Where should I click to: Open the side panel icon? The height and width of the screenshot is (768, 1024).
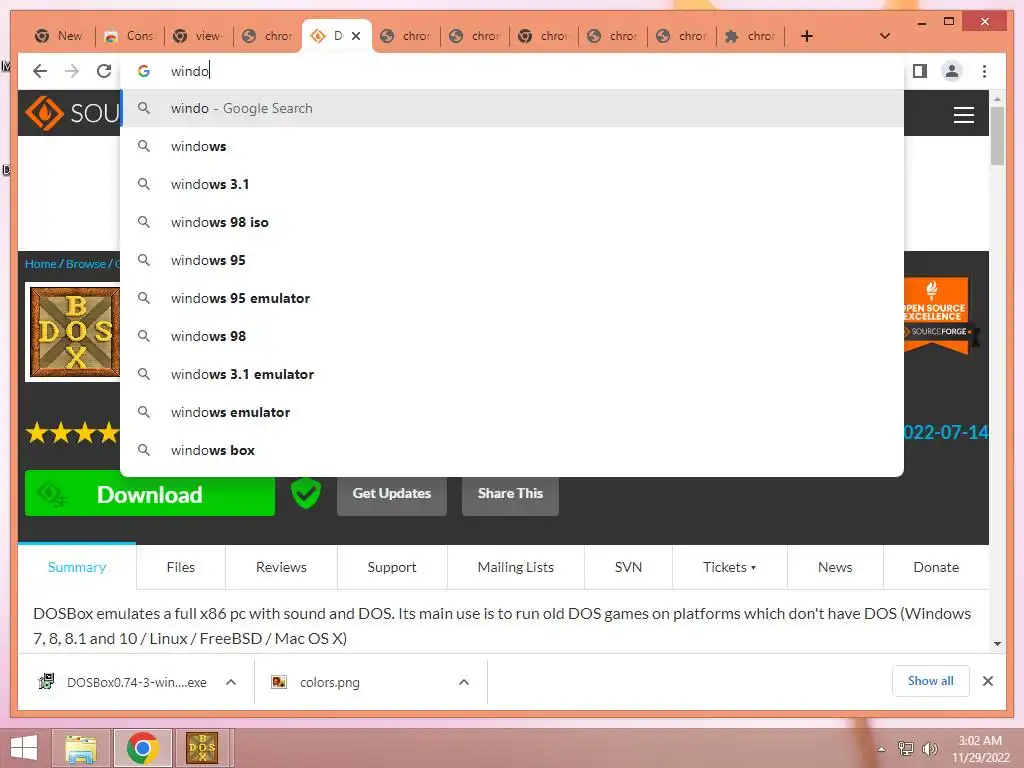(x=920, y=71)
